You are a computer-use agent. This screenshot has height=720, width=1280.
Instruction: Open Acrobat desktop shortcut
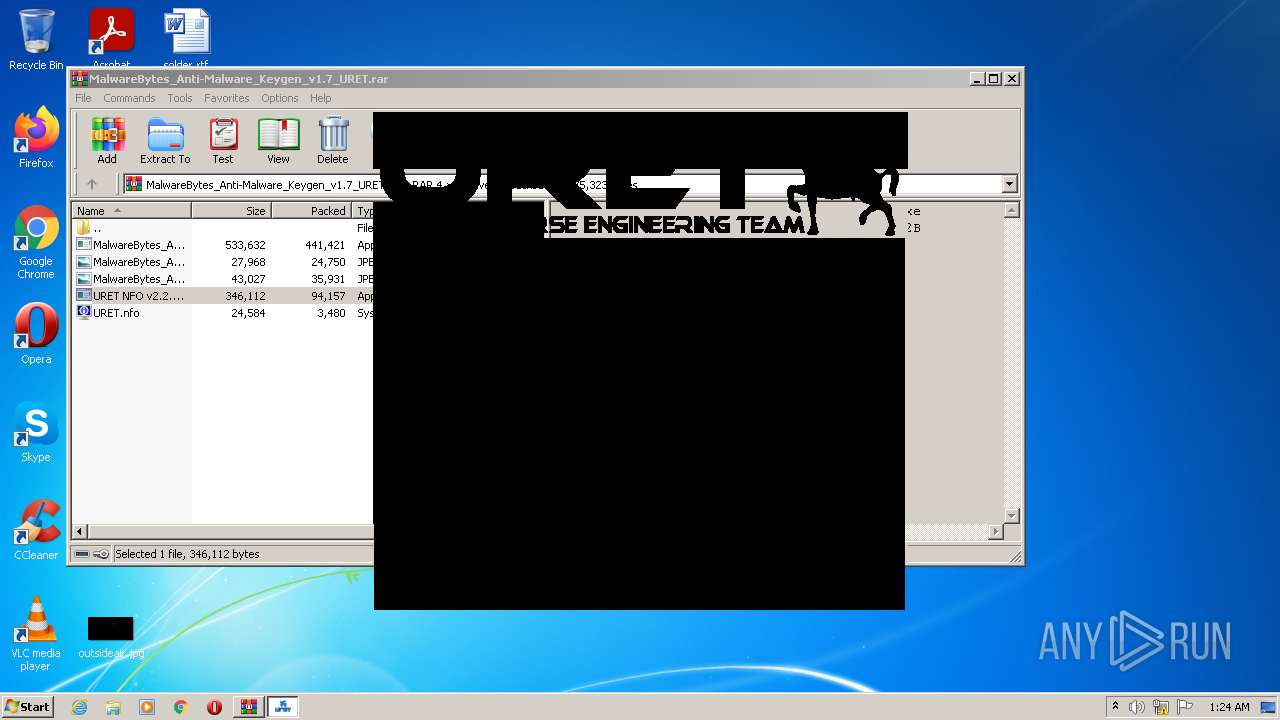[x=111, y=39]
